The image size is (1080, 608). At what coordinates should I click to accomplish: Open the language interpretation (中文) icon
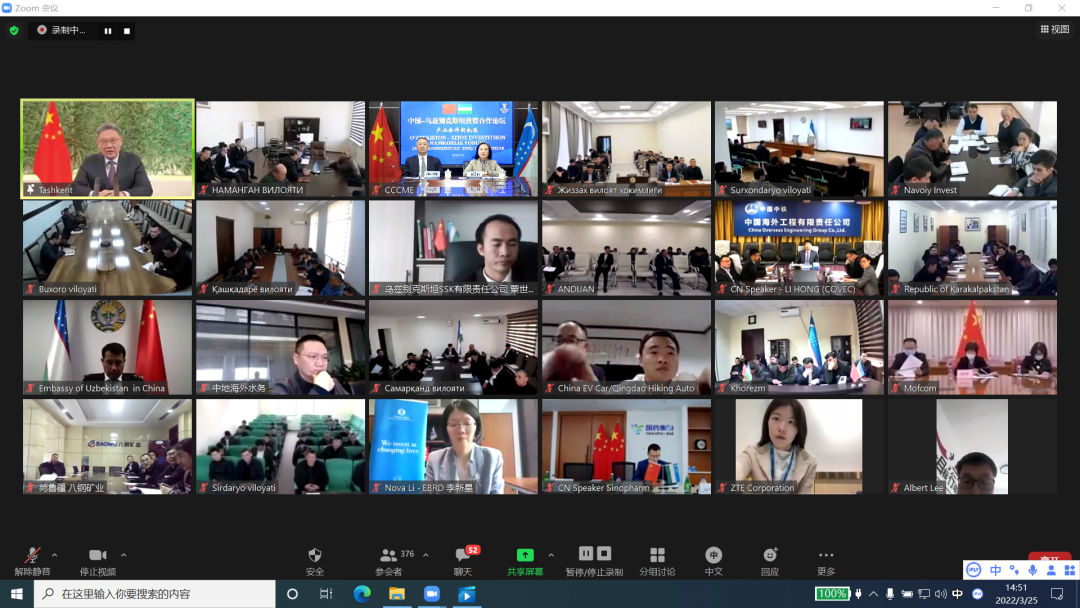click(x=713, y=555)
